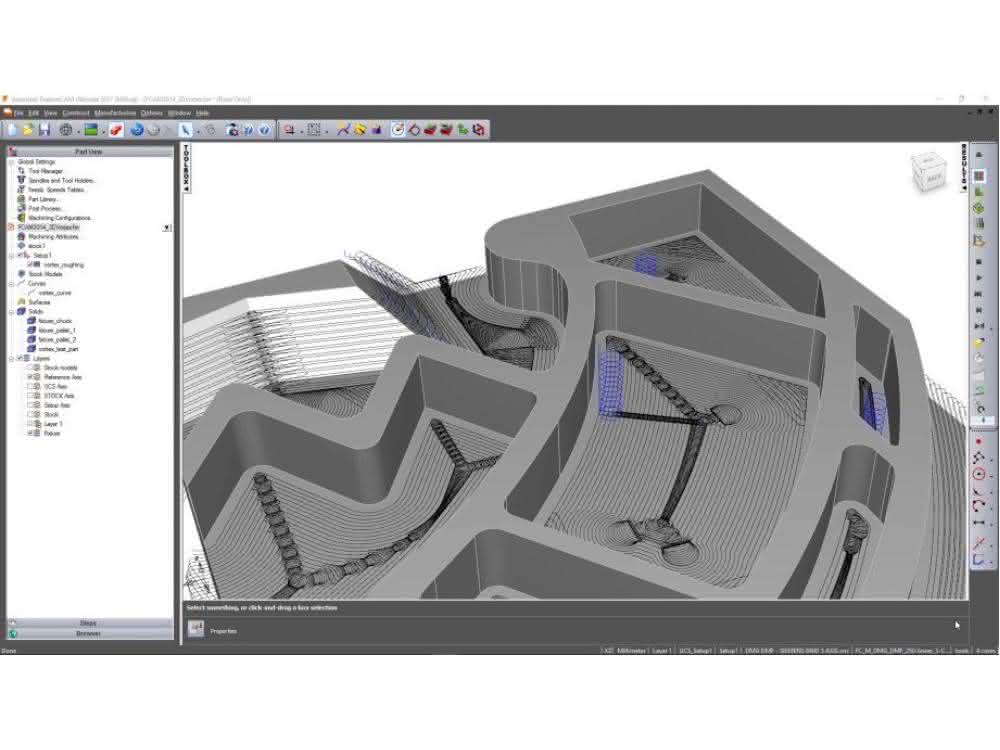
Task: Collapse the Solids tree node
Action: (11, 312)
